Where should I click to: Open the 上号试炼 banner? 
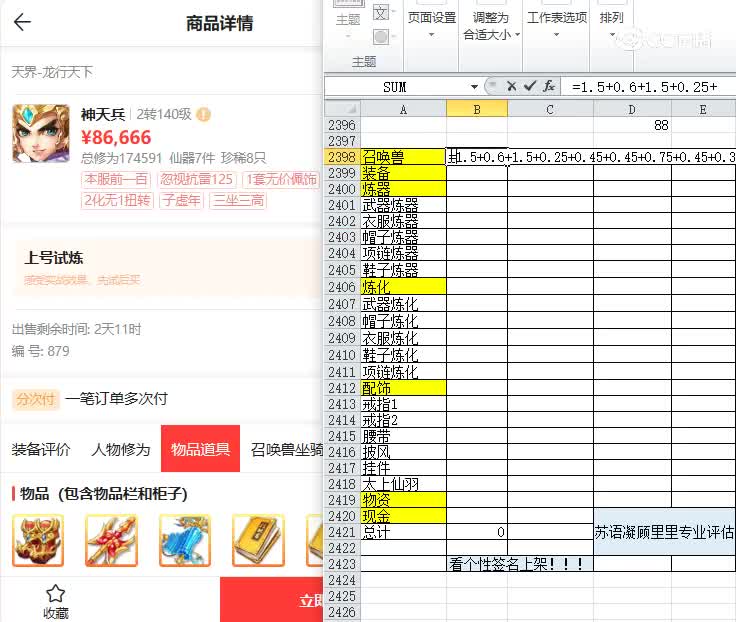coord(168,268)
